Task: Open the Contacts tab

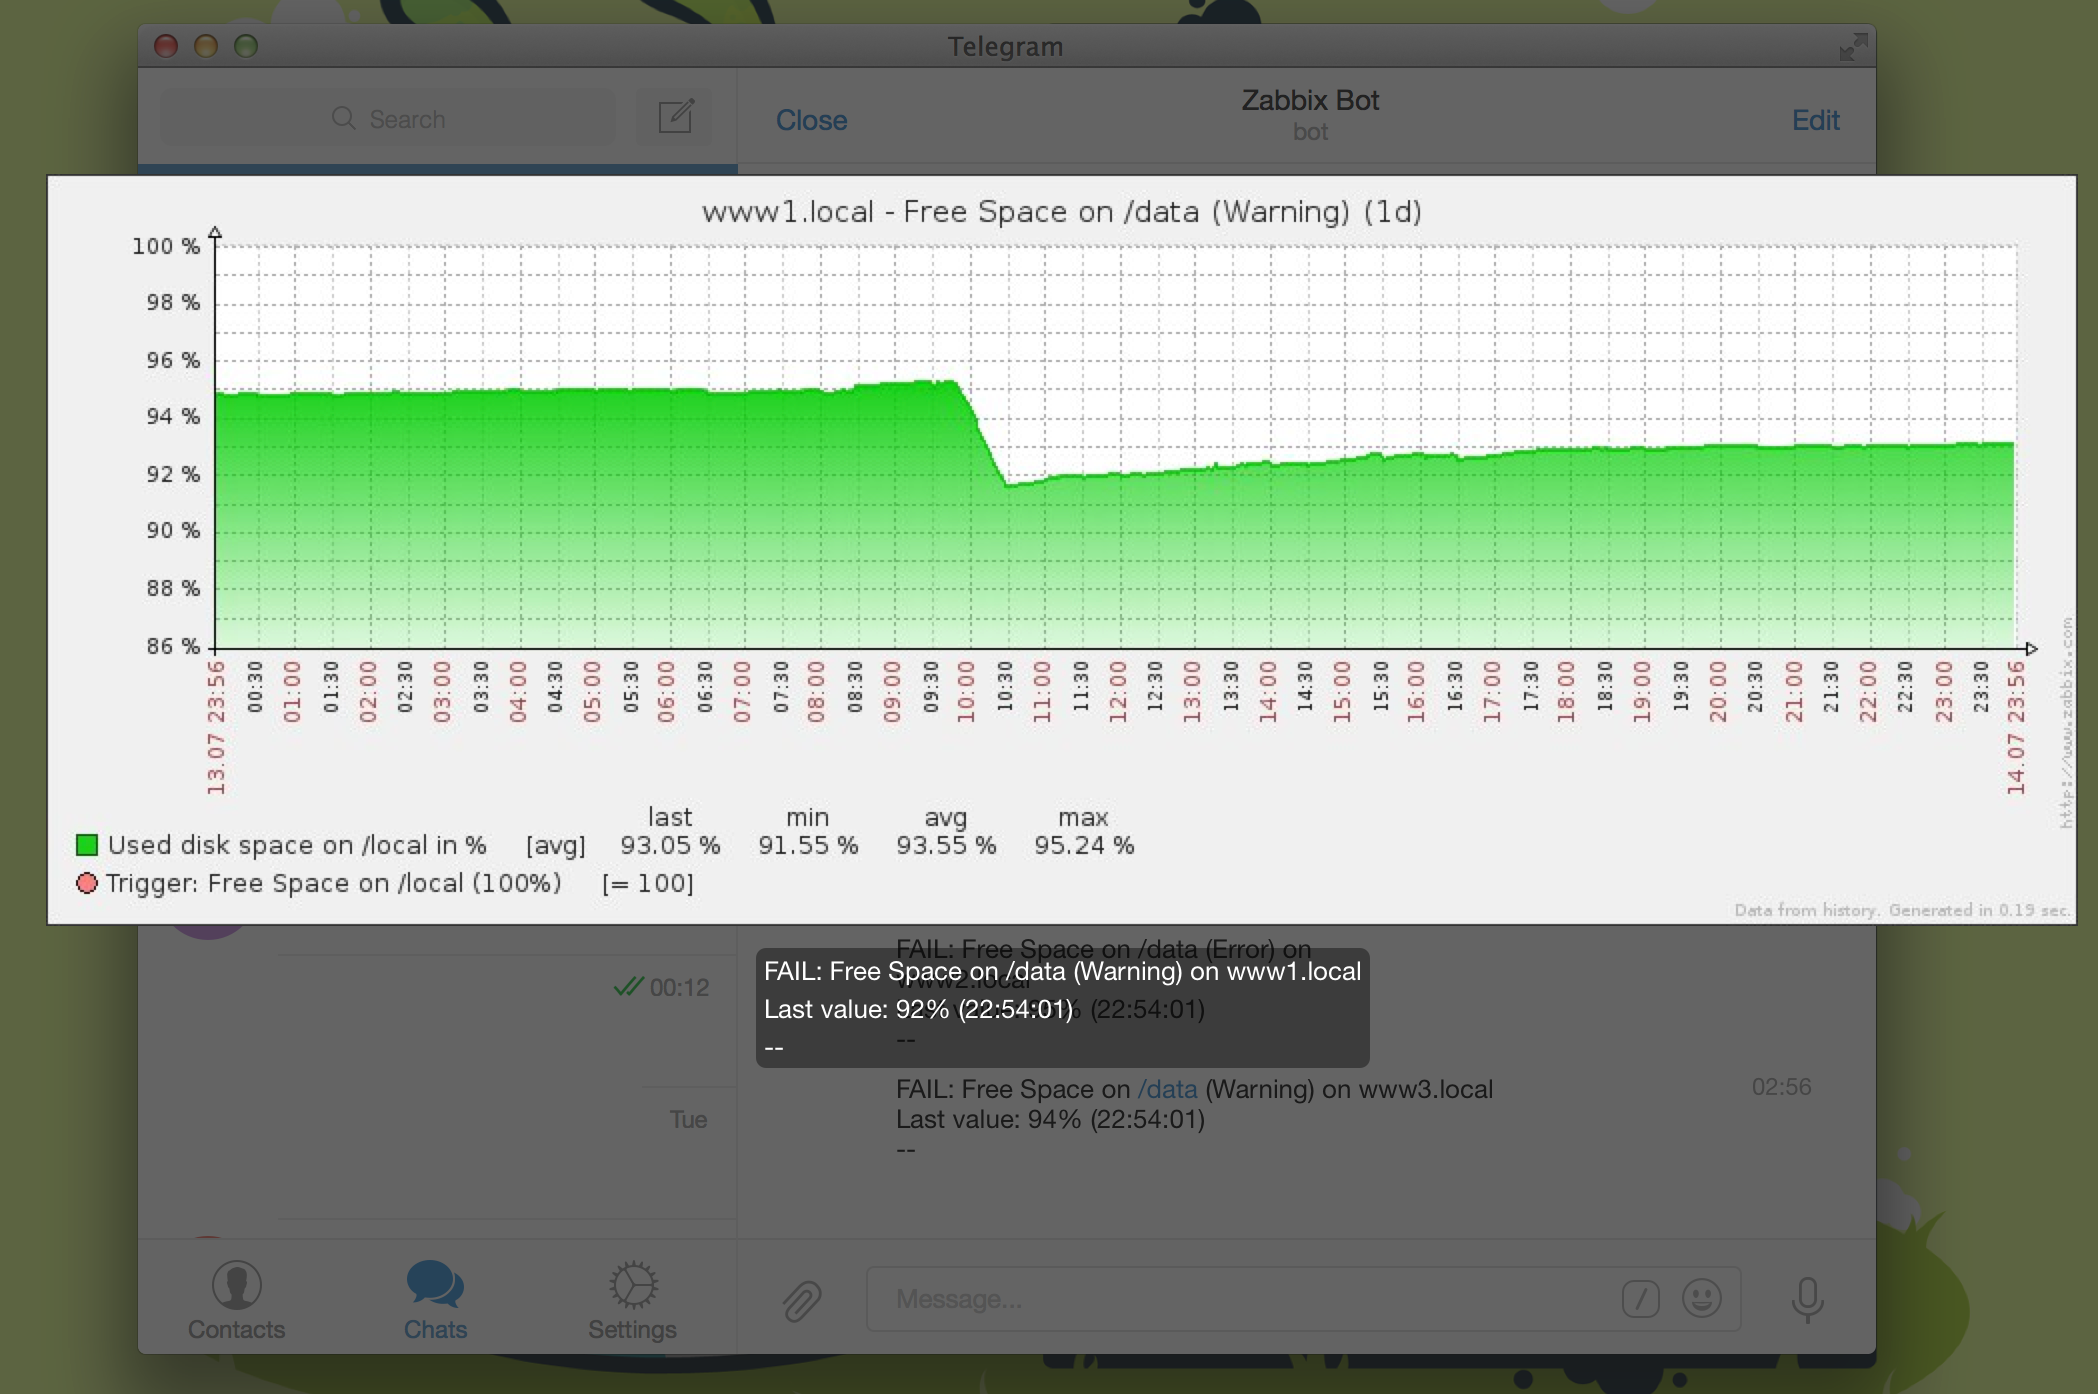Action: click(236, 1300)
